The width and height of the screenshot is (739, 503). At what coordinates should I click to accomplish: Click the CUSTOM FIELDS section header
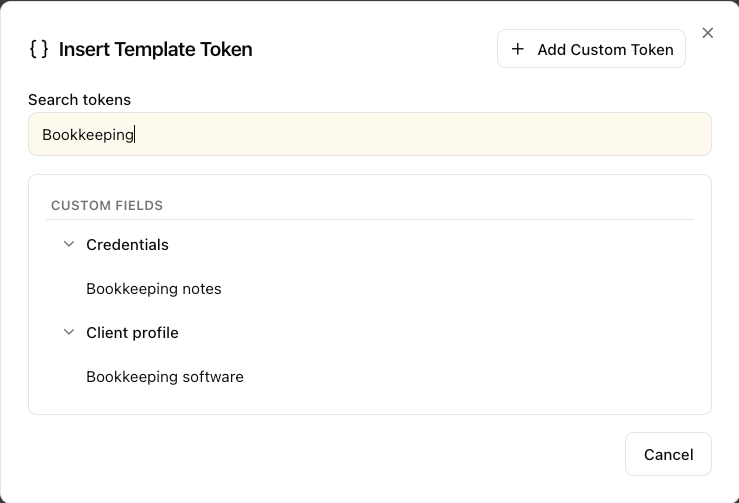107,206
